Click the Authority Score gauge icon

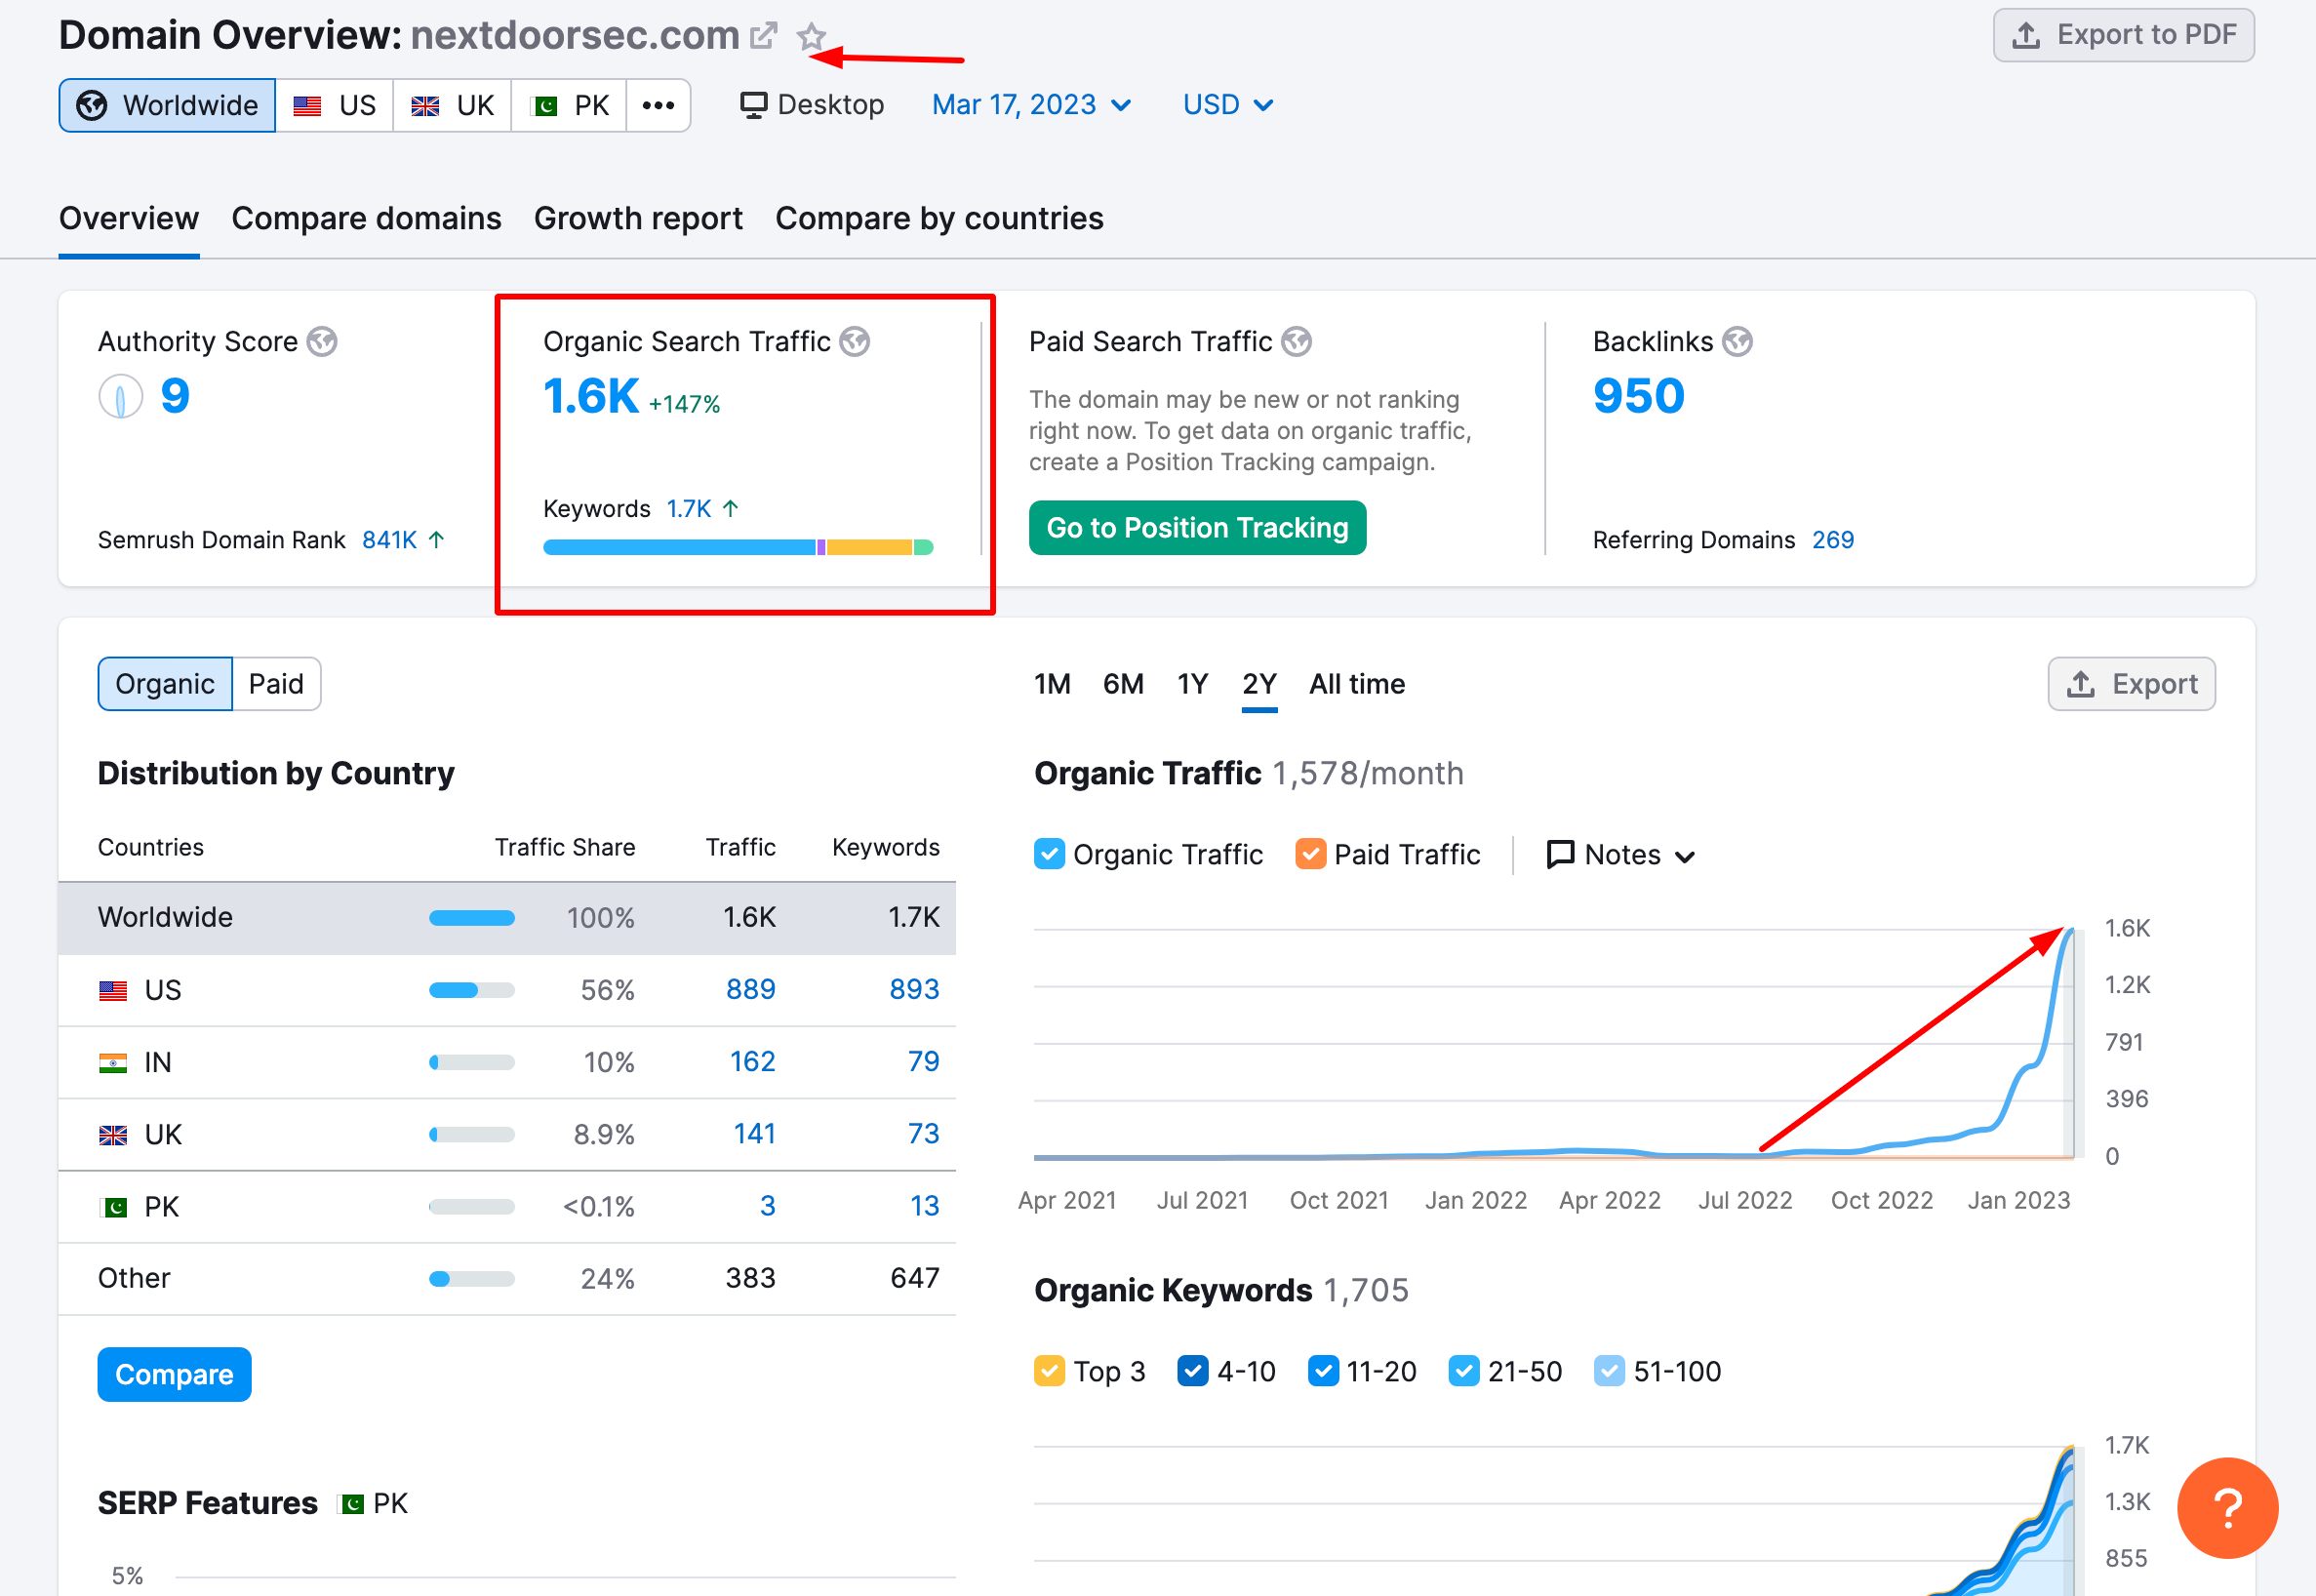coord(120,397)
